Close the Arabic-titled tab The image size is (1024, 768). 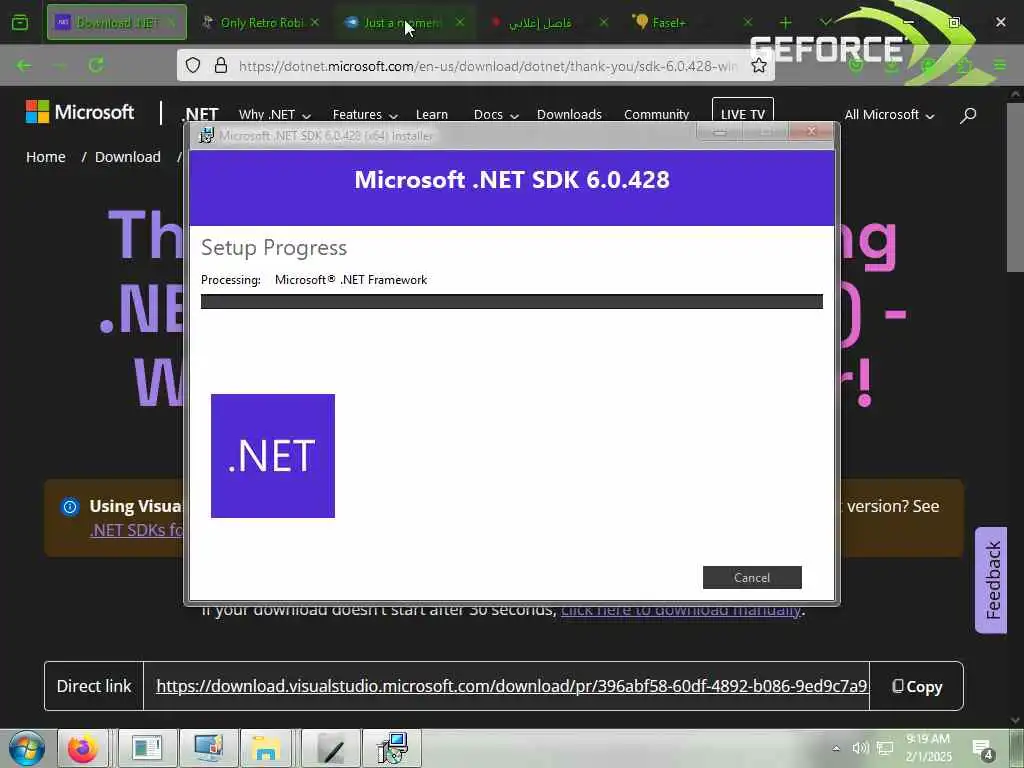click(x=603, y=22)
